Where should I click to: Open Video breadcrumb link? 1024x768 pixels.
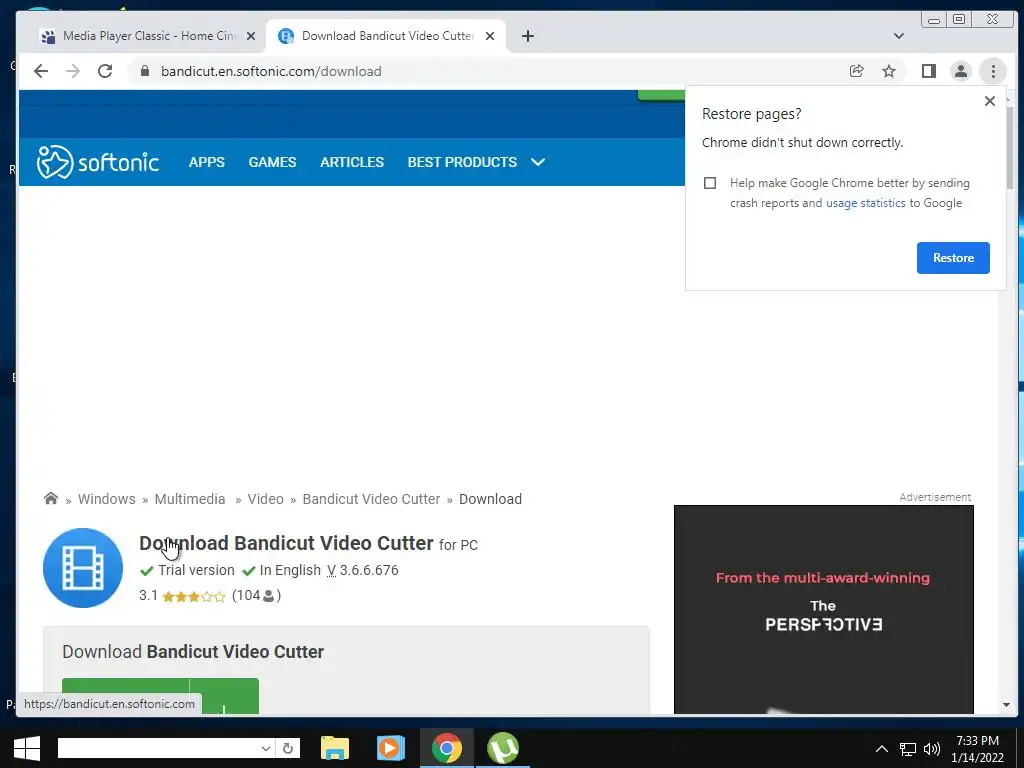[x=265, y=499]
